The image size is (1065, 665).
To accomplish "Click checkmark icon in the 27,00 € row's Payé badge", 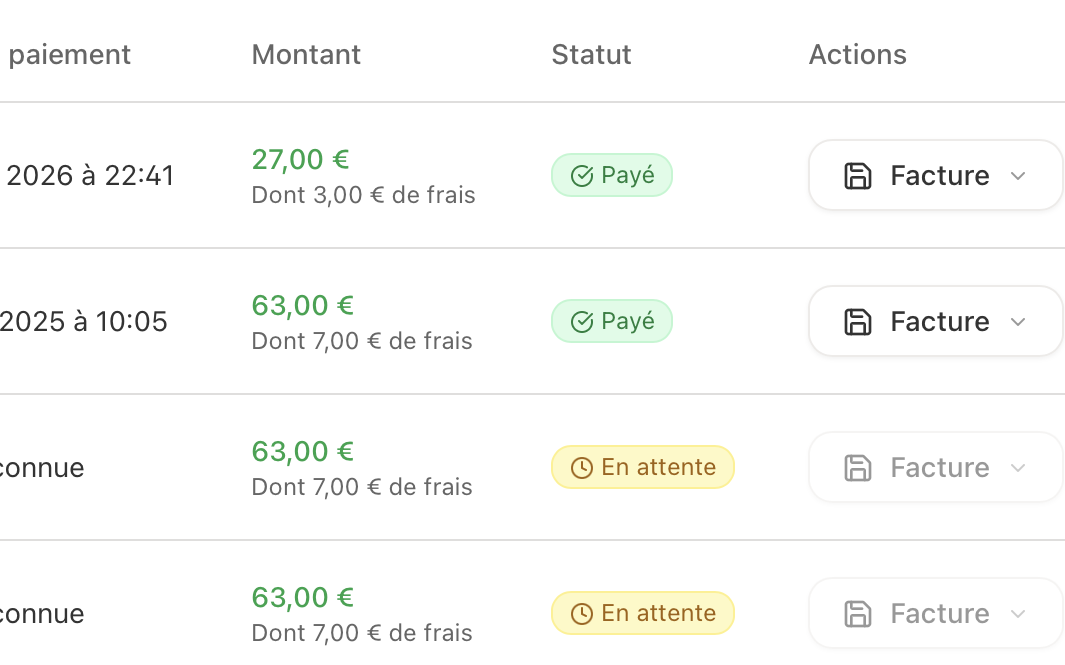I will click(582, 177).
